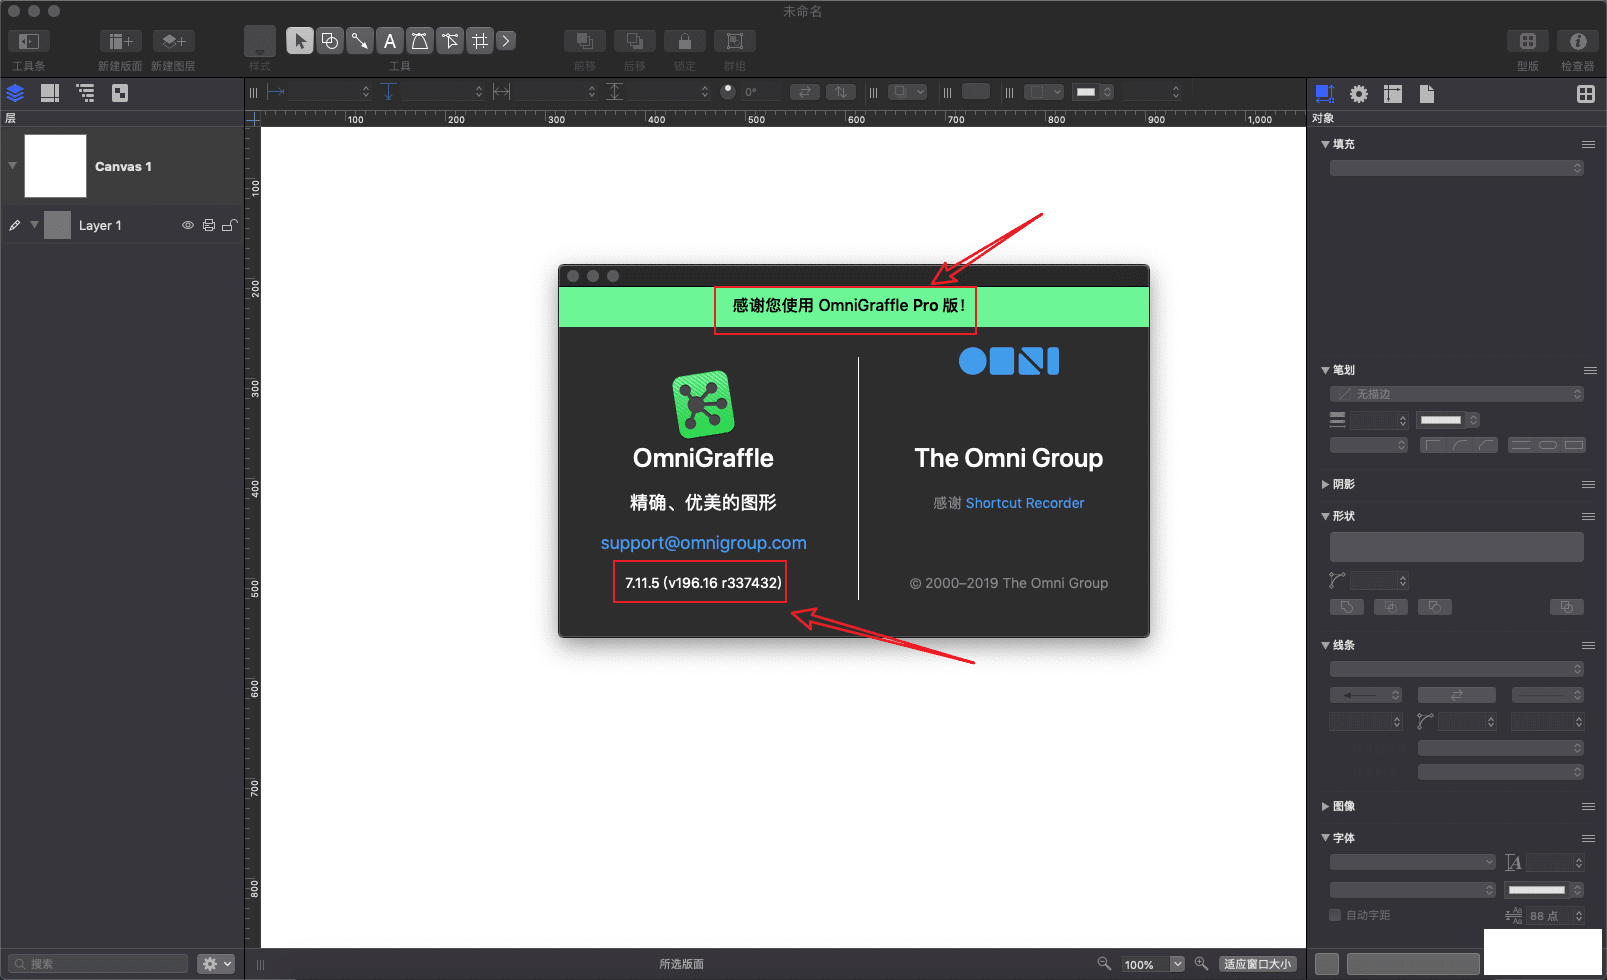Click the reverse line direction button in 线条
The height and width of the screenshot is (980, 1607).
click(1457, 695)
